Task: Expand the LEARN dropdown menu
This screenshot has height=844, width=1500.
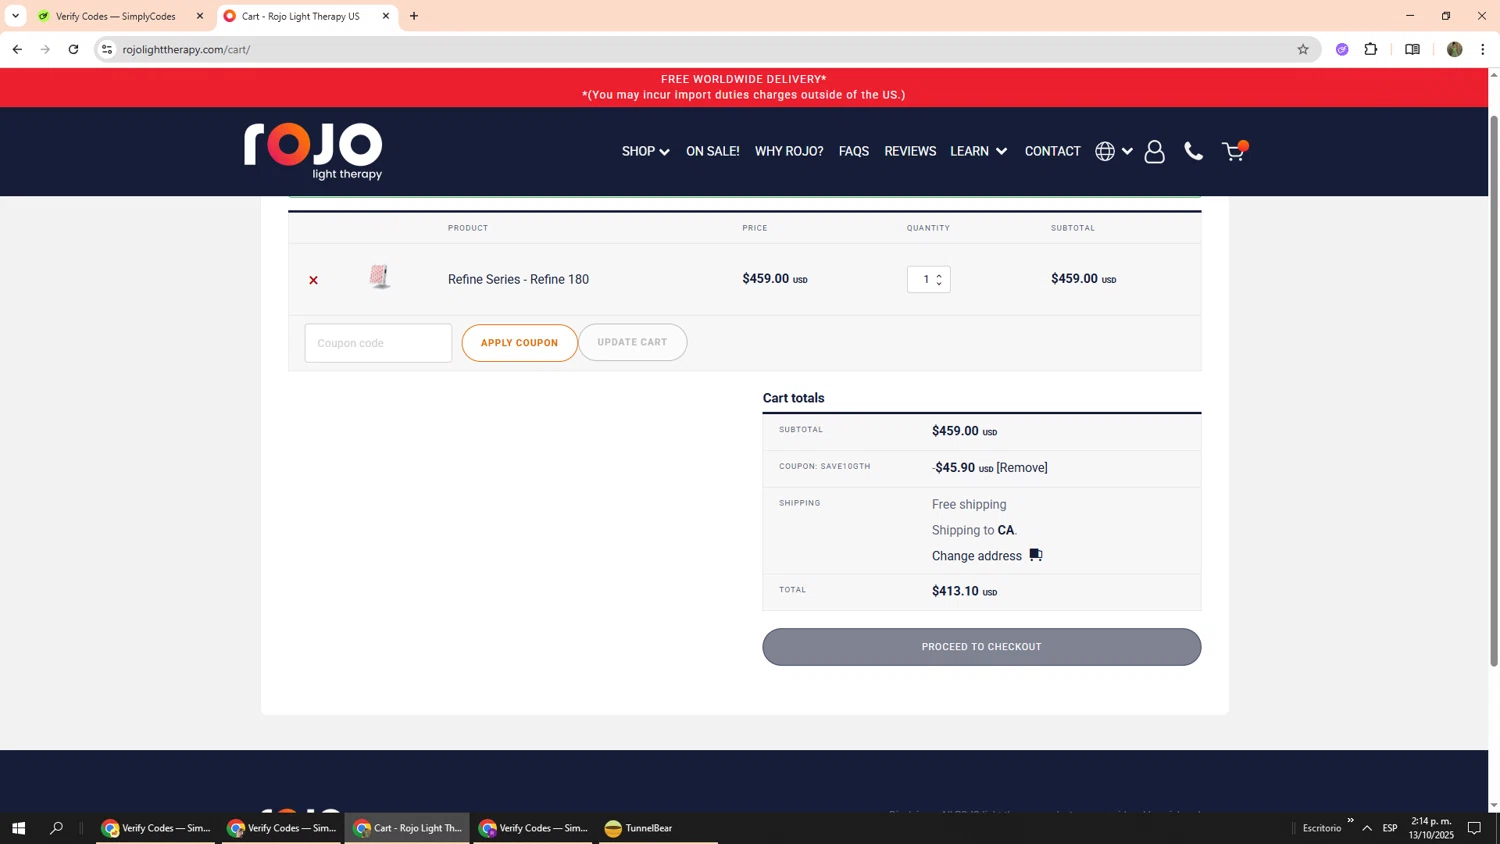Action: click(x=978, y=151)
